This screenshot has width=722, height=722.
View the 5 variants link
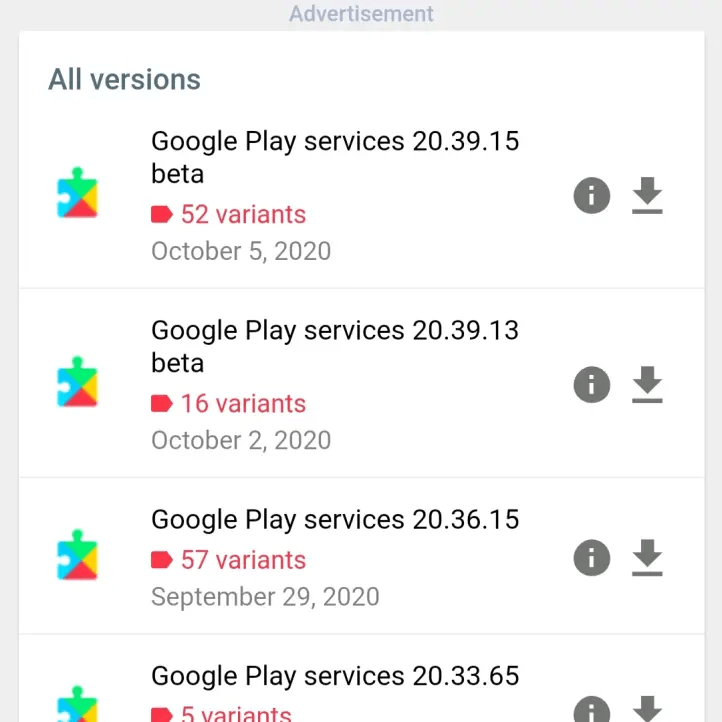(236, 714)
